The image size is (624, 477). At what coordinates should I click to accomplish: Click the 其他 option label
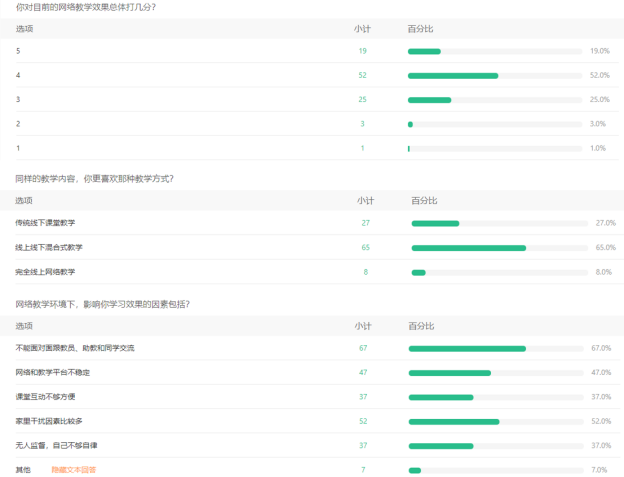[x=23, y=469]
